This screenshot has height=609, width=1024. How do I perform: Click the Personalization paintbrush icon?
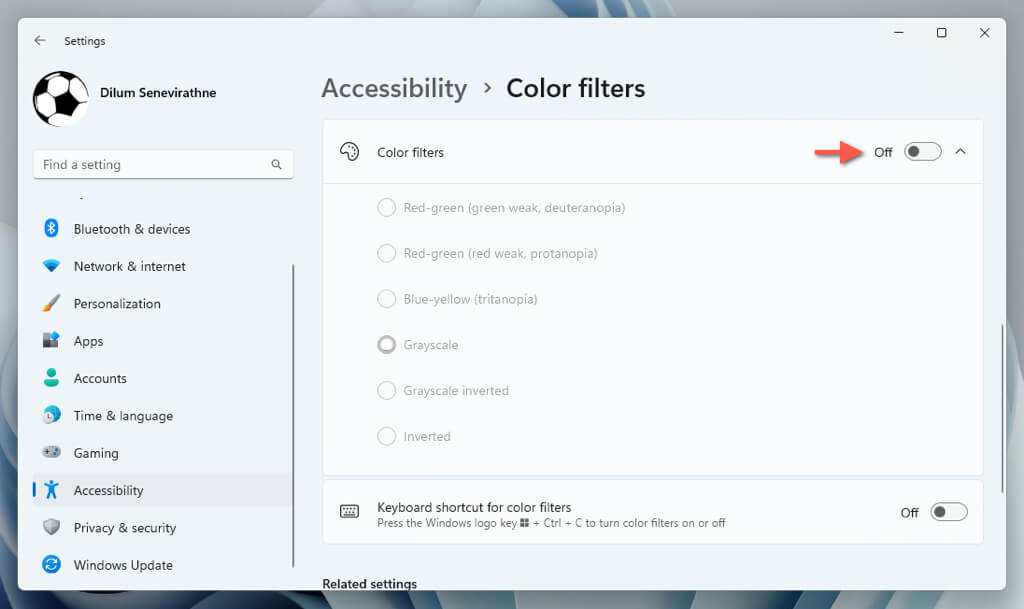(52, 303)
